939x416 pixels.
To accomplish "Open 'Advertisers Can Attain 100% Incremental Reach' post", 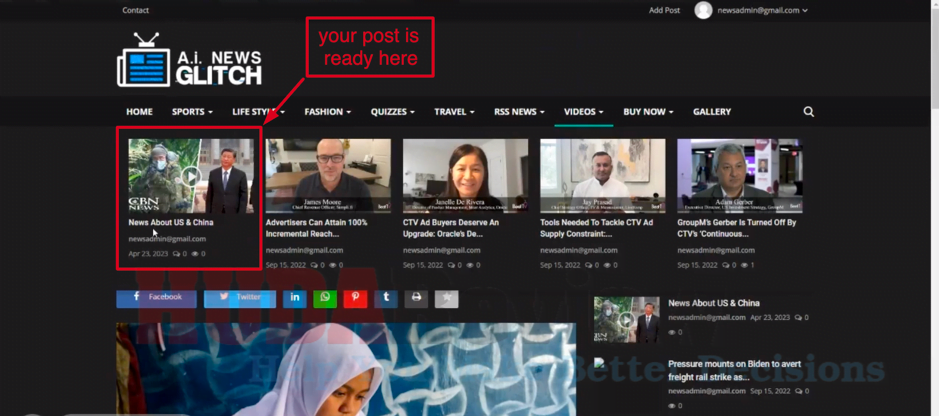I will (317, 228).
